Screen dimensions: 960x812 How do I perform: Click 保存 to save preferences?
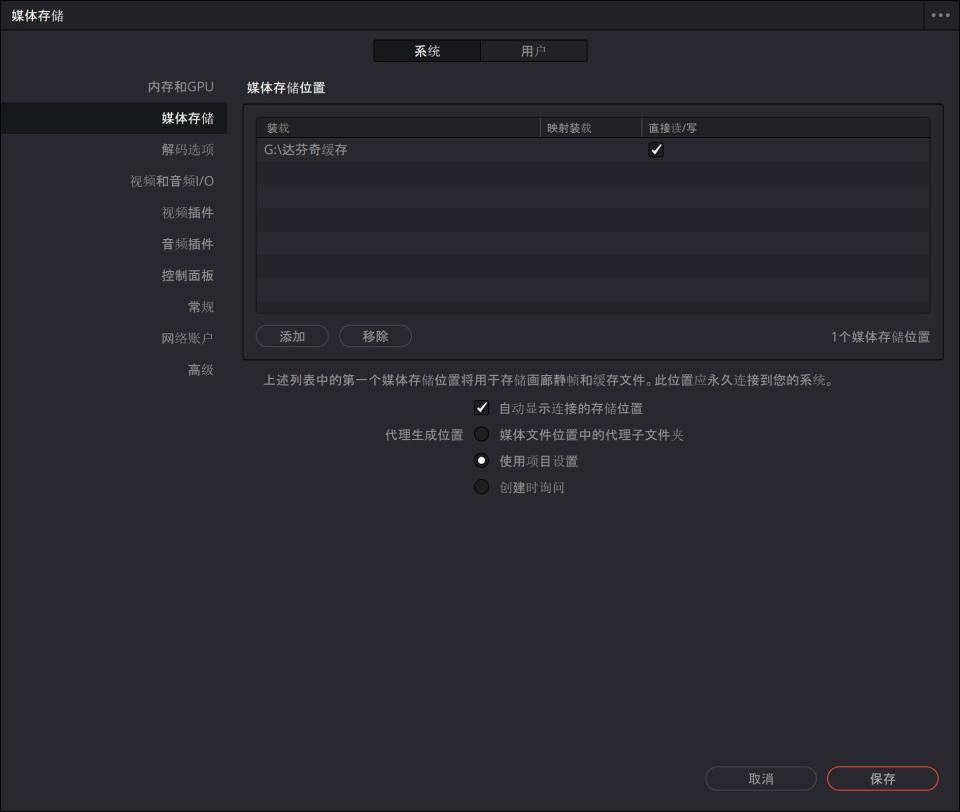[x=882, y=778]
